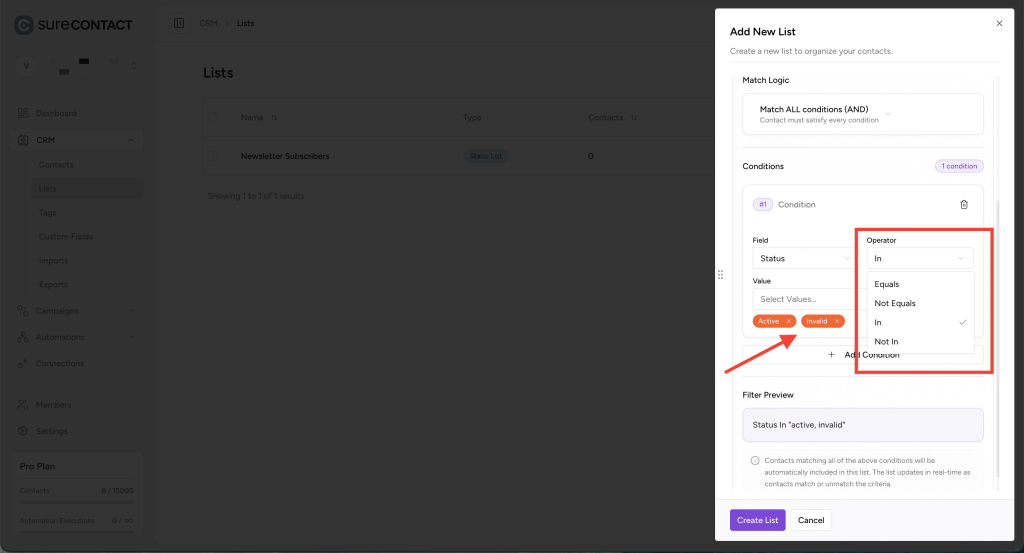Delete condition #1 with trash icon
The image size is (1024, 553).
[964, 205]
